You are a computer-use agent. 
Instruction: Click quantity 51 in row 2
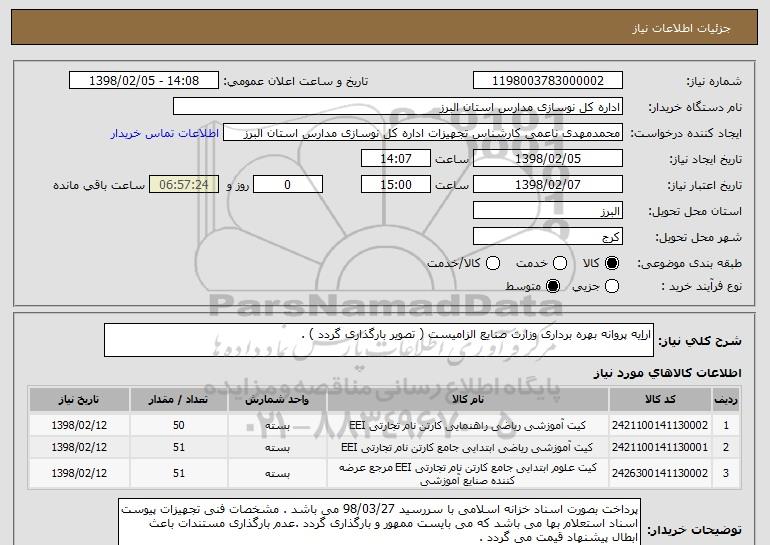[x=179, y=447]
